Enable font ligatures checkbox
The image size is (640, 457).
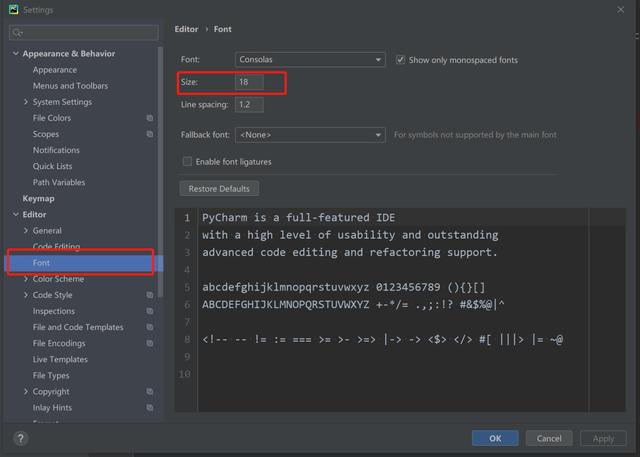(187, 162)
